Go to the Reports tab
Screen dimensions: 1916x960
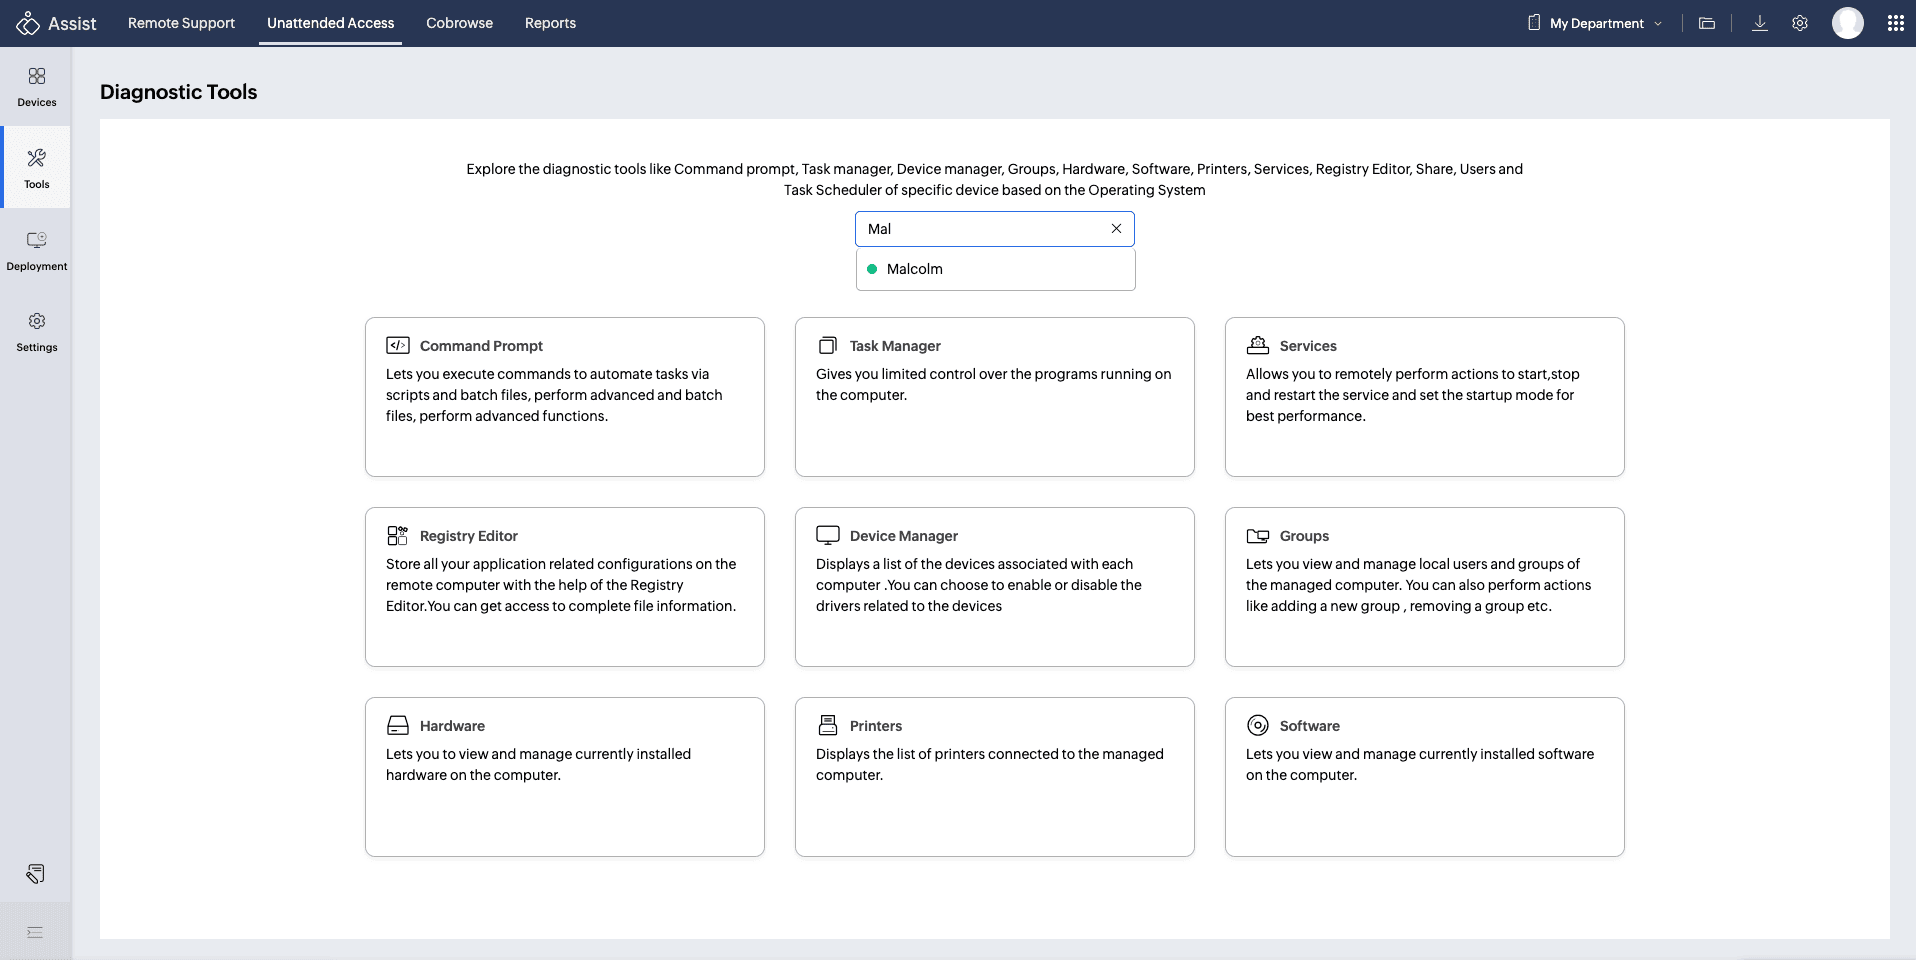[550, 23]
